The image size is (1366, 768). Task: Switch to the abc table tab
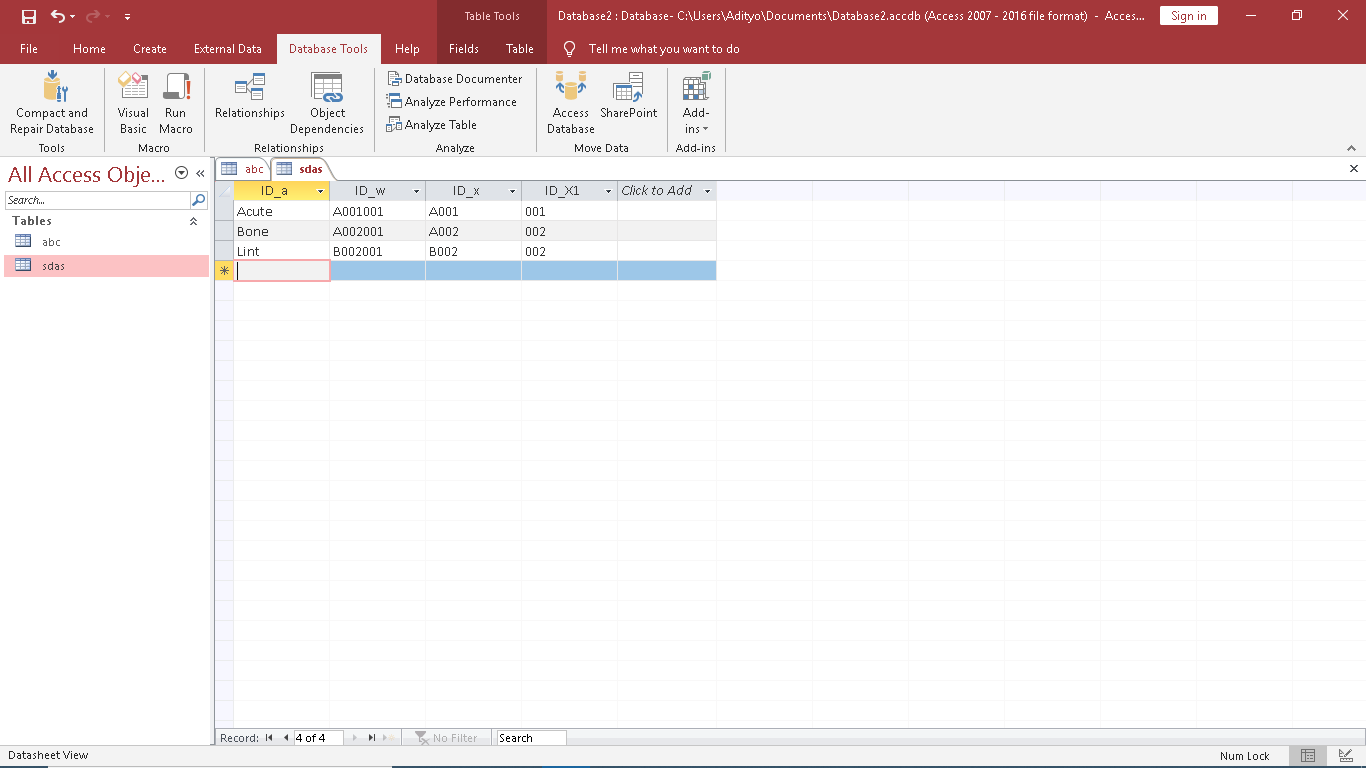pos(244,169)
